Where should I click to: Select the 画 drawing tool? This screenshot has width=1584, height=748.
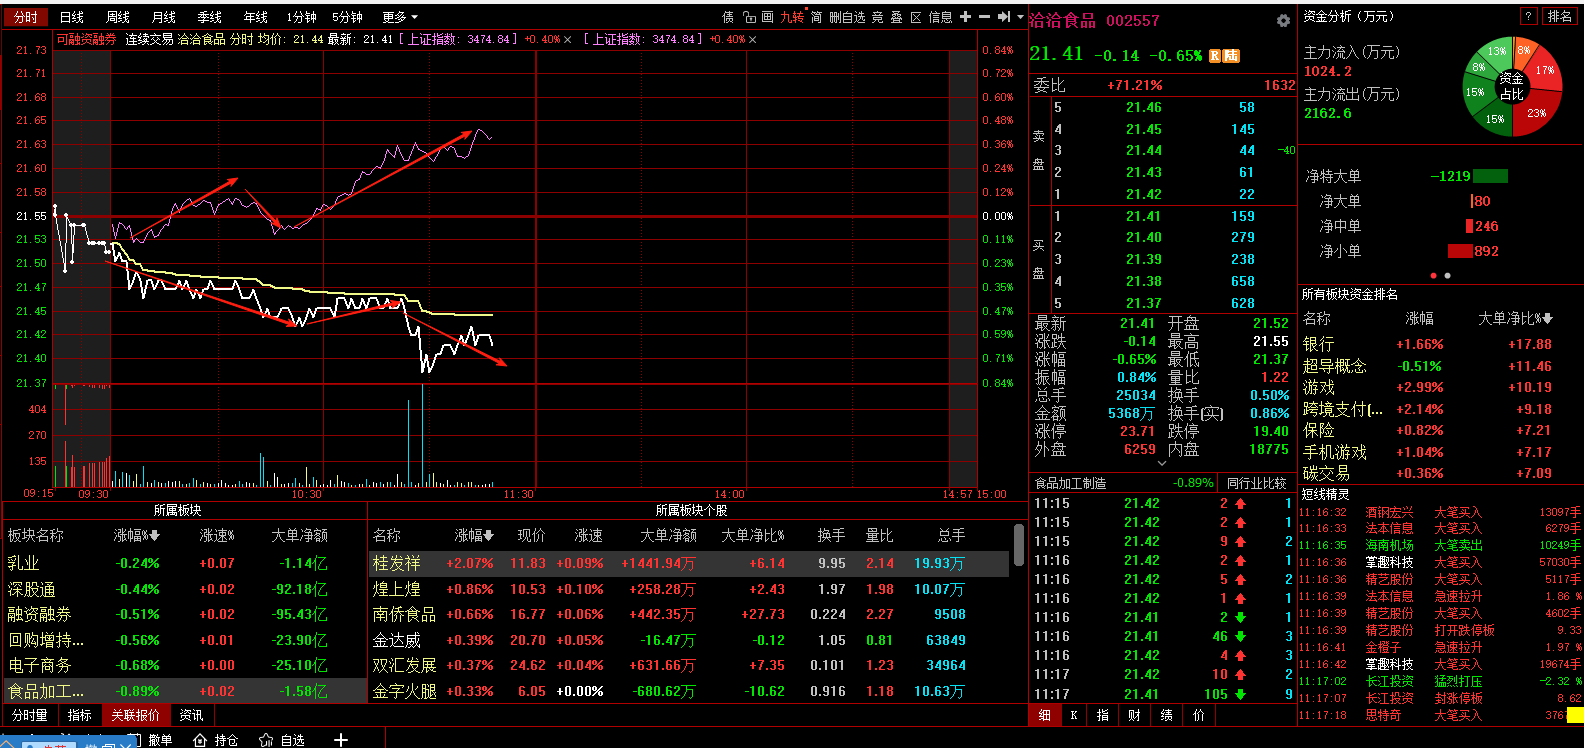(x=767, y=17)
